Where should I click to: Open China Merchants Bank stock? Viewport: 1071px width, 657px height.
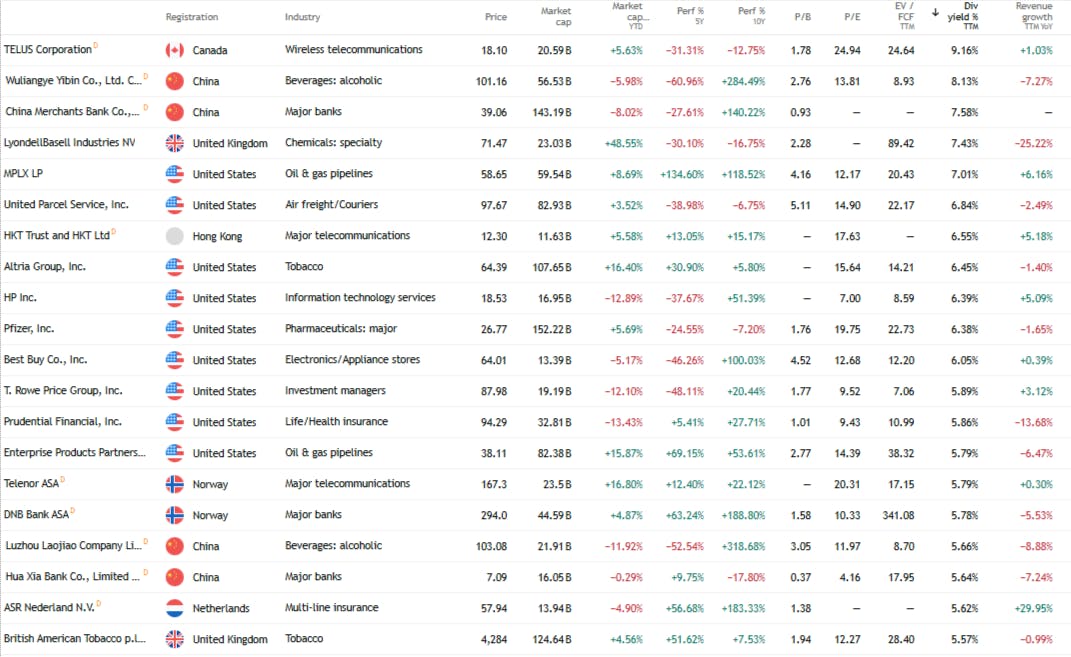point(72,111)
